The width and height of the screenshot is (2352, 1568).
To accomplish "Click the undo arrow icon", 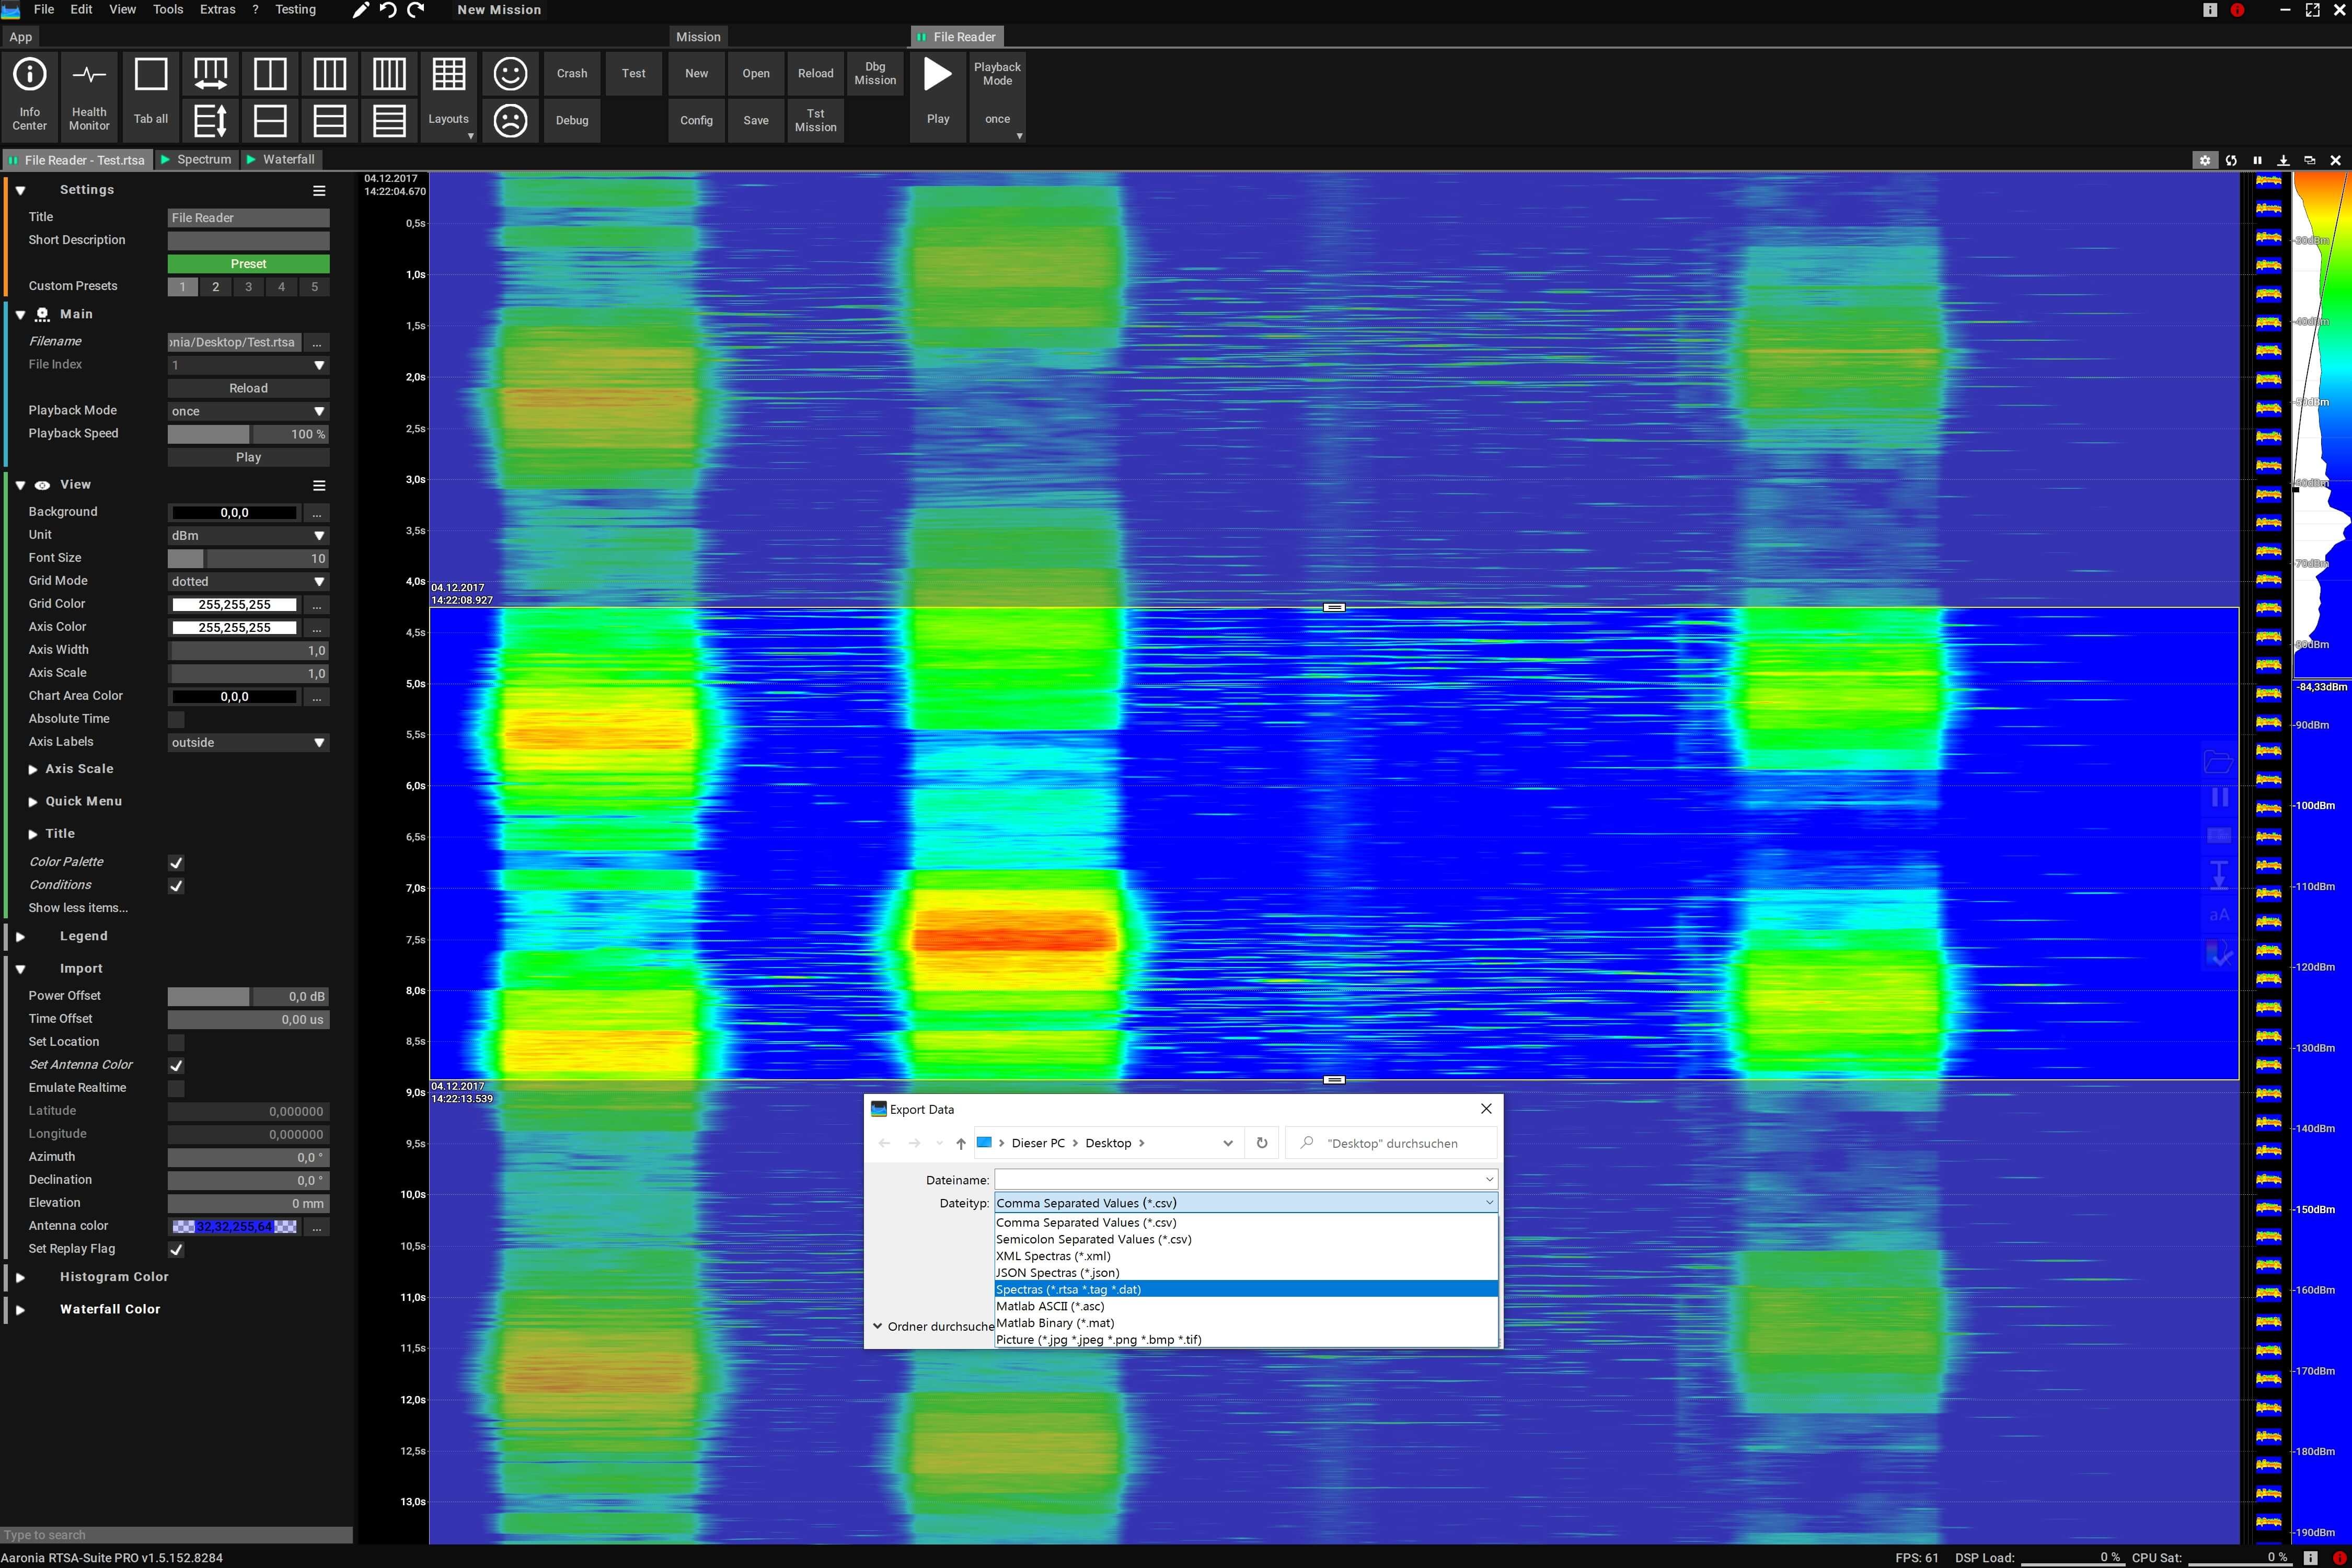I will coord(389,10).
